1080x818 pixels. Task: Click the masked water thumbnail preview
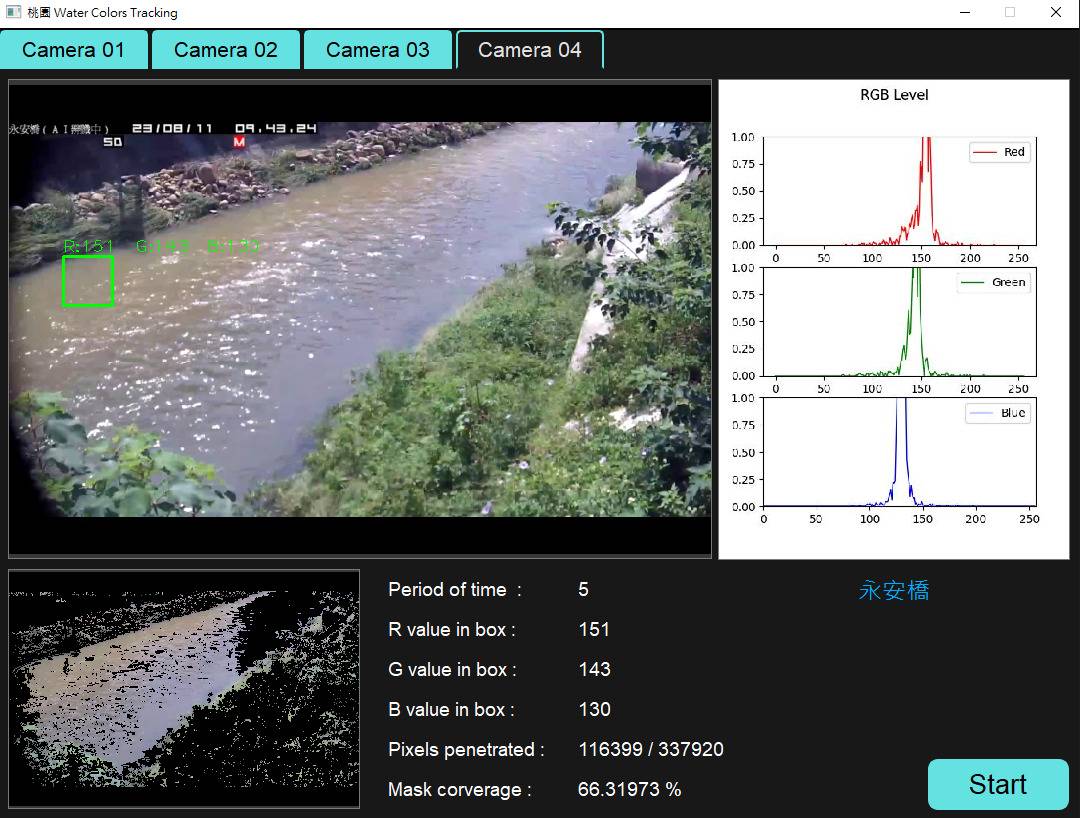184,688
